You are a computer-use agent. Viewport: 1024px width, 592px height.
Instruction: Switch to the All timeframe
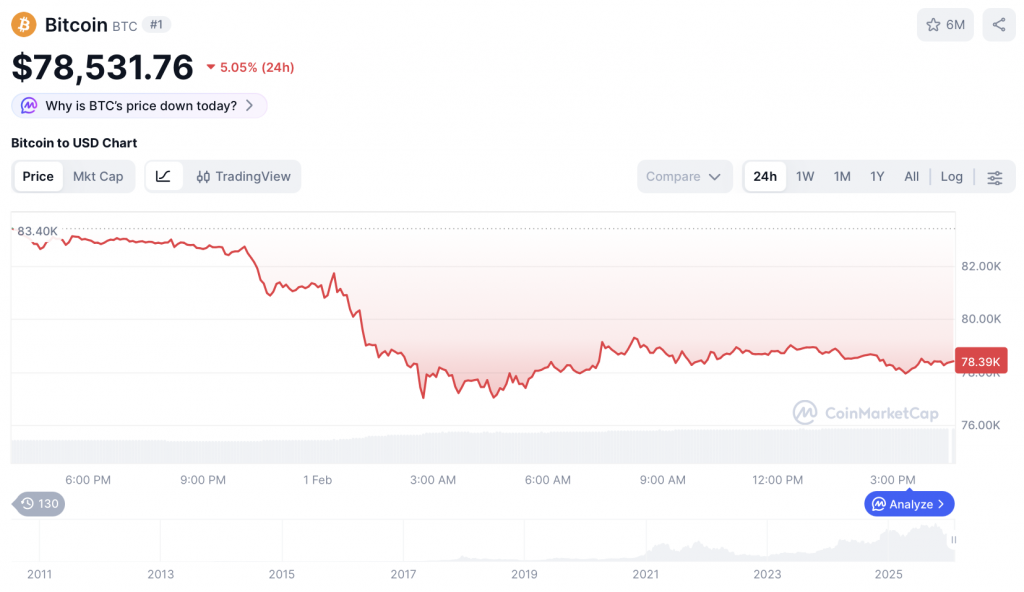click(x=911, y=176)
